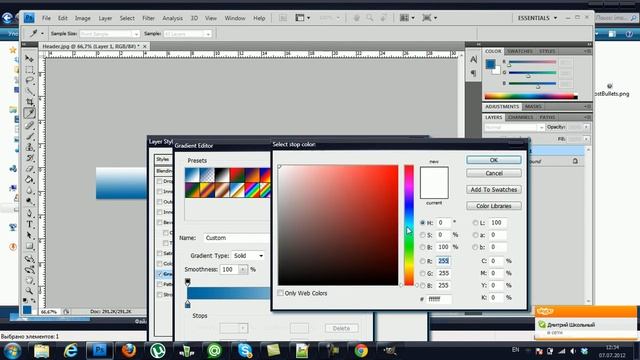The height and width of the screenshot is (360, 640).
Task: Select the Path Selection tool
Action: point(29,235)
